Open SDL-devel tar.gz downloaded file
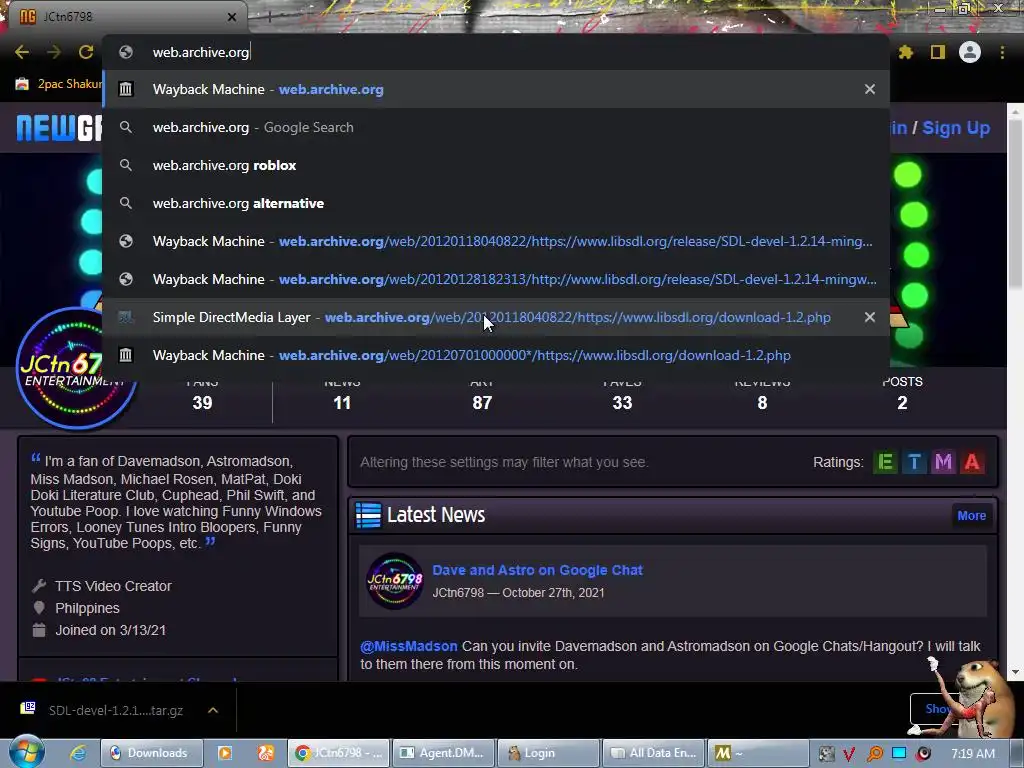Screen dimensions: 1024x768 (x=116, y=711)
